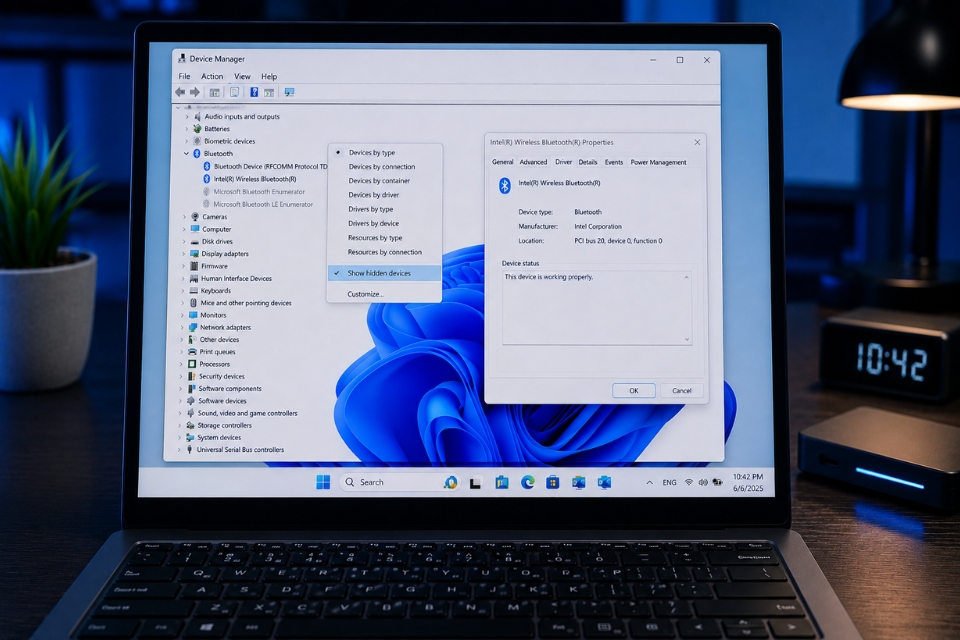Image resolution: width=960 pixels, height=640 pixels.
Task: Open the ENG language indicator in tray
Action: click(669, 483)
